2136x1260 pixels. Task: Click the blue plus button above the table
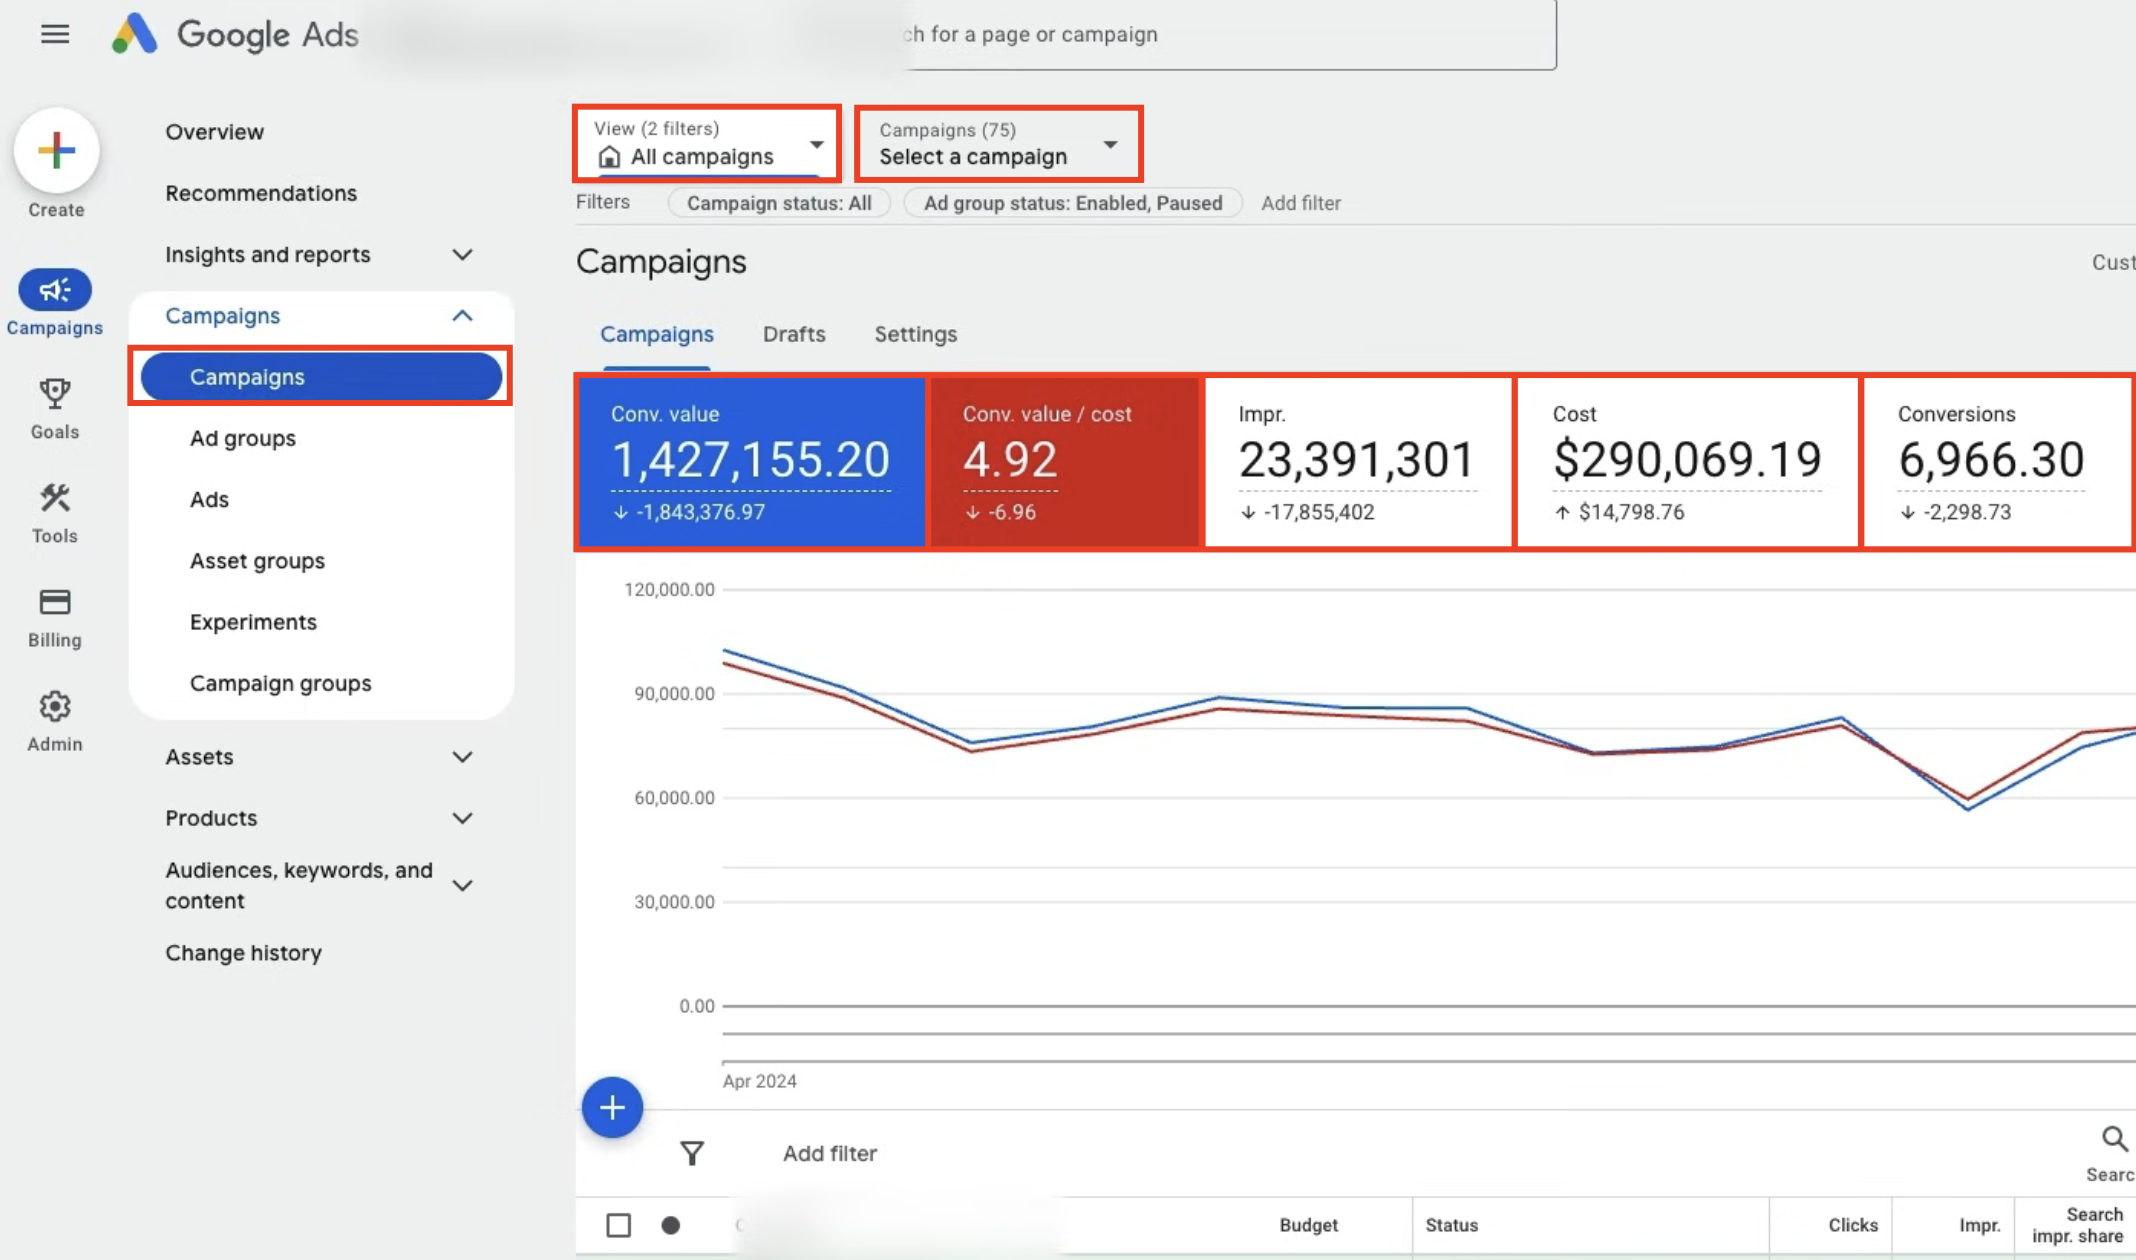611,1107
